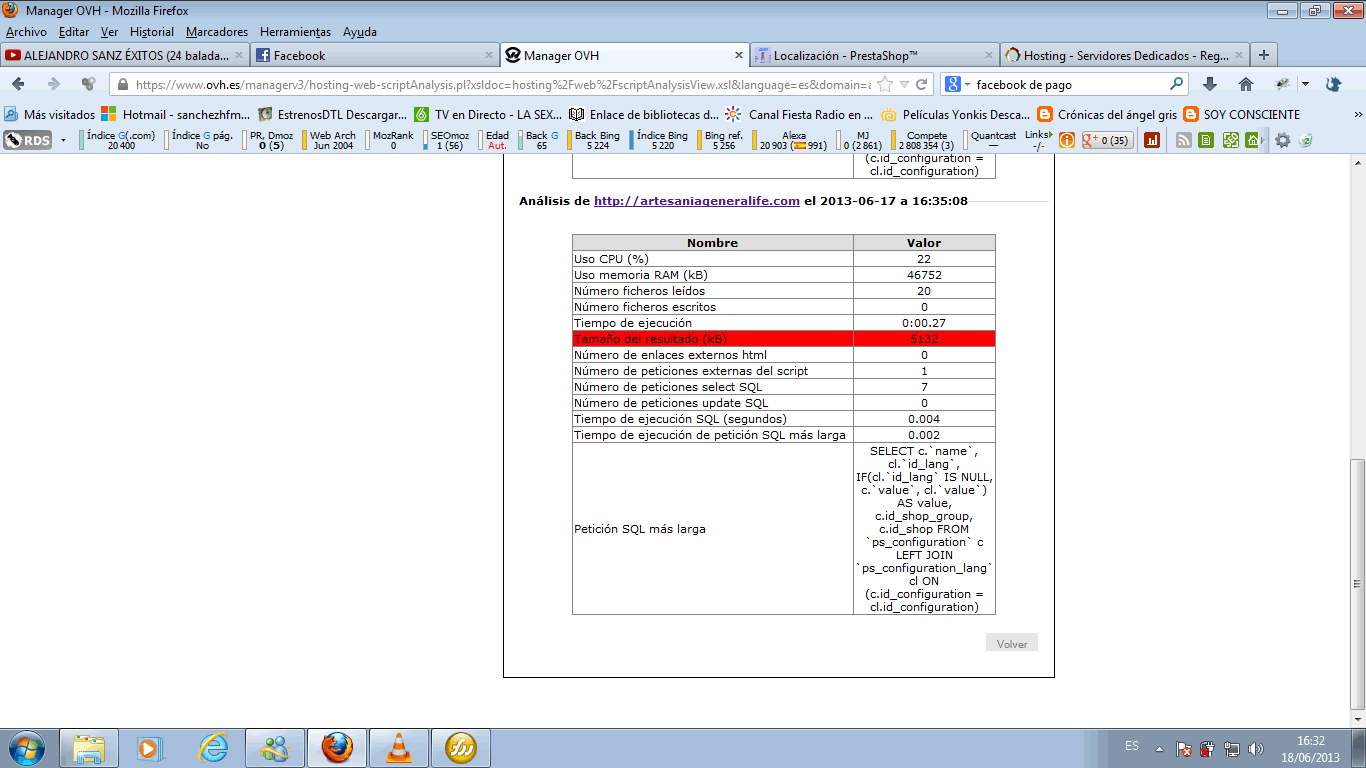The height and width of the screenshot is (768, 1366).
Task: Open Windows Live Messenger in taskbar
Action: tap(274, 747)
